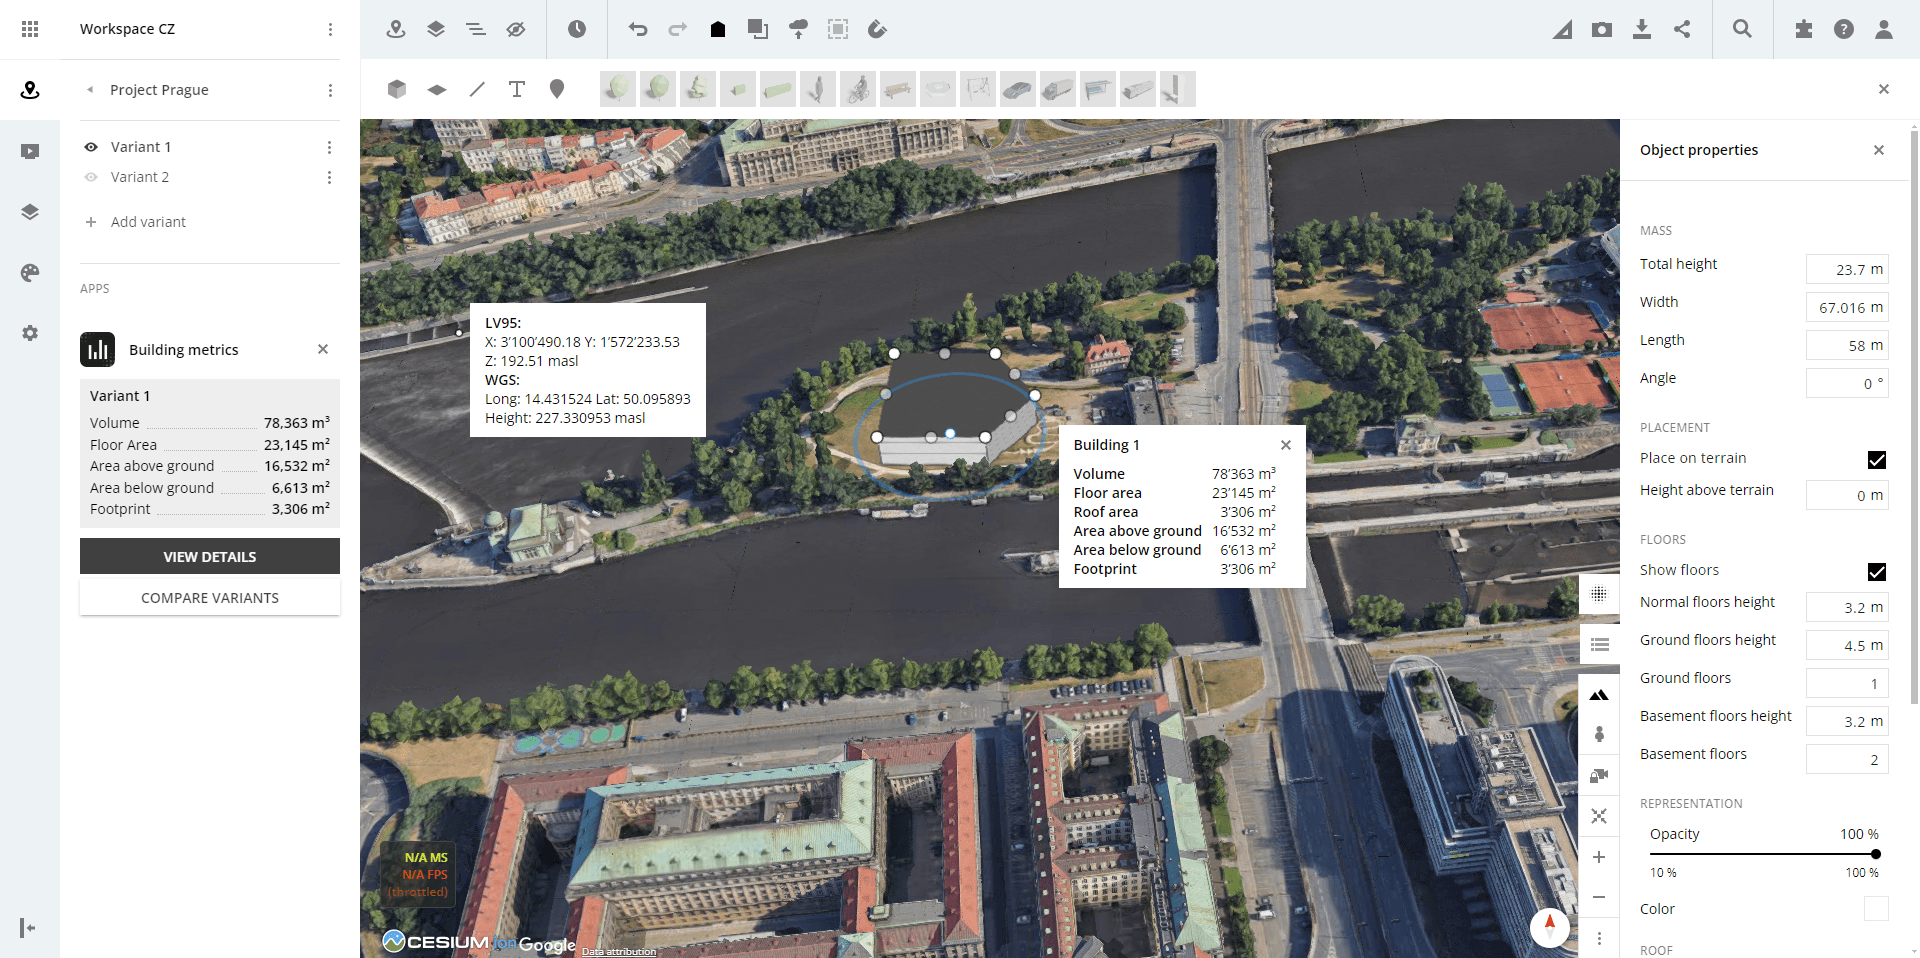Open the time/shadow clock tool
Viewport: 1920px width, 958px height.
tap(577, 29)
